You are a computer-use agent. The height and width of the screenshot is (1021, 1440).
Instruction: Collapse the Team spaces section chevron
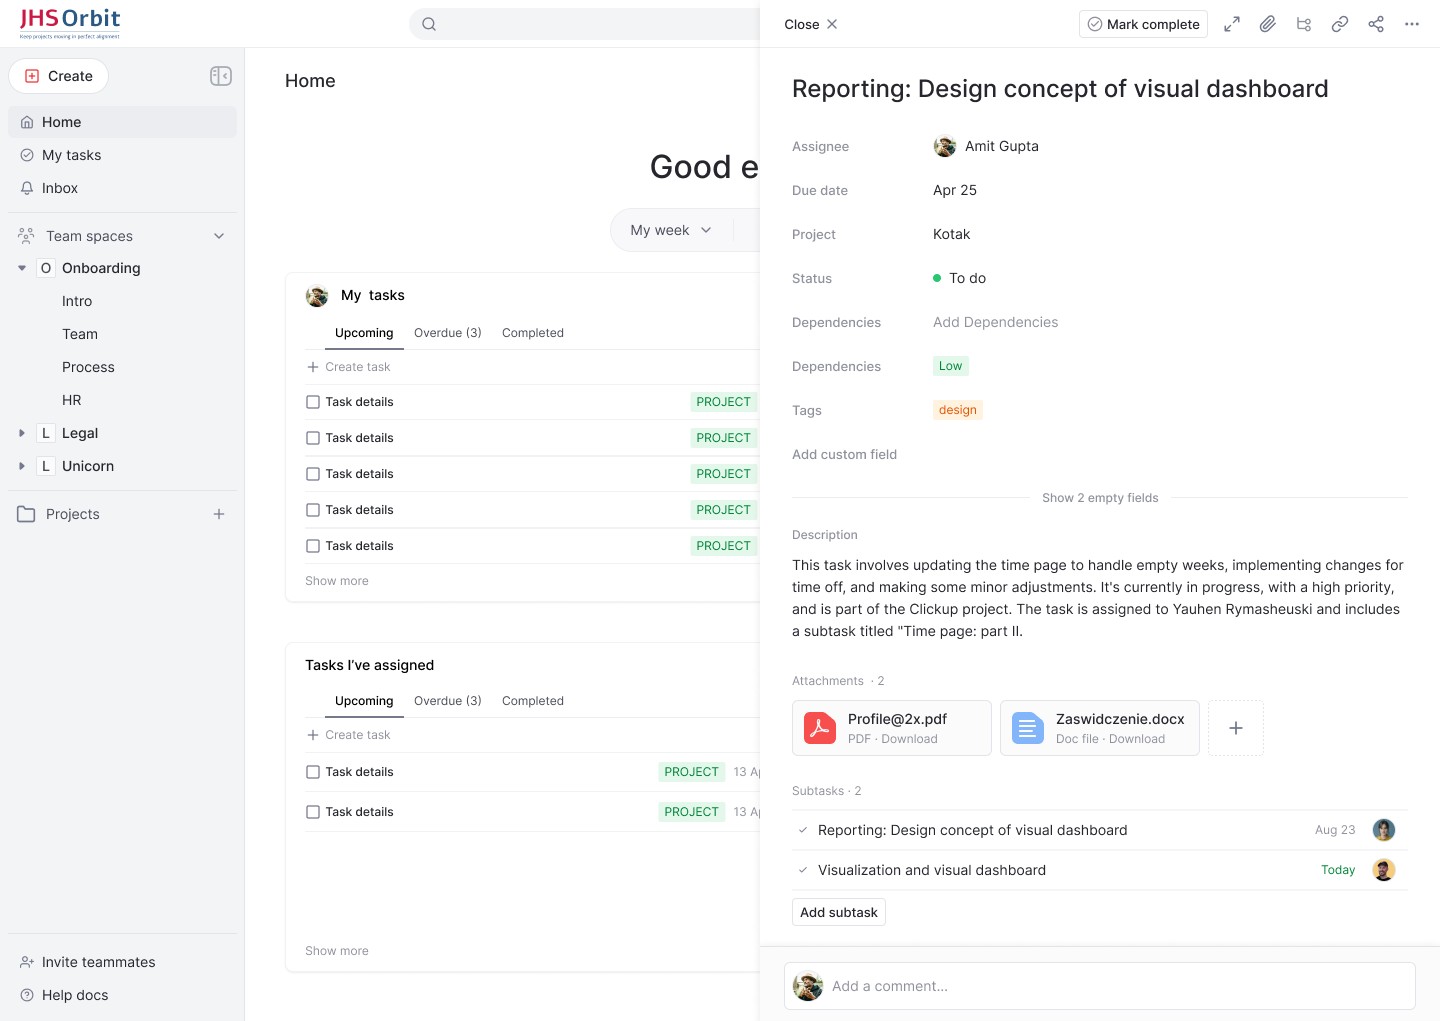tap(219, 236)
